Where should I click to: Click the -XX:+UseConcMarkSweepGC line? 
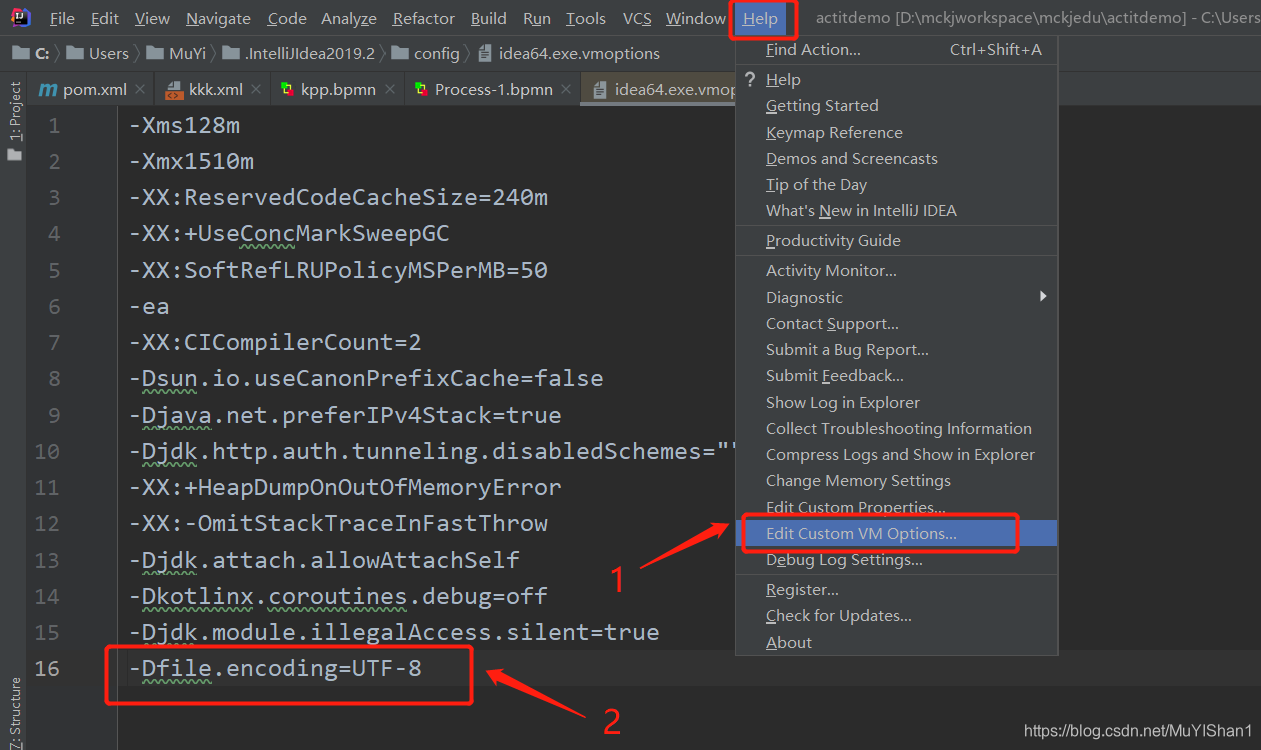[289, 234]
